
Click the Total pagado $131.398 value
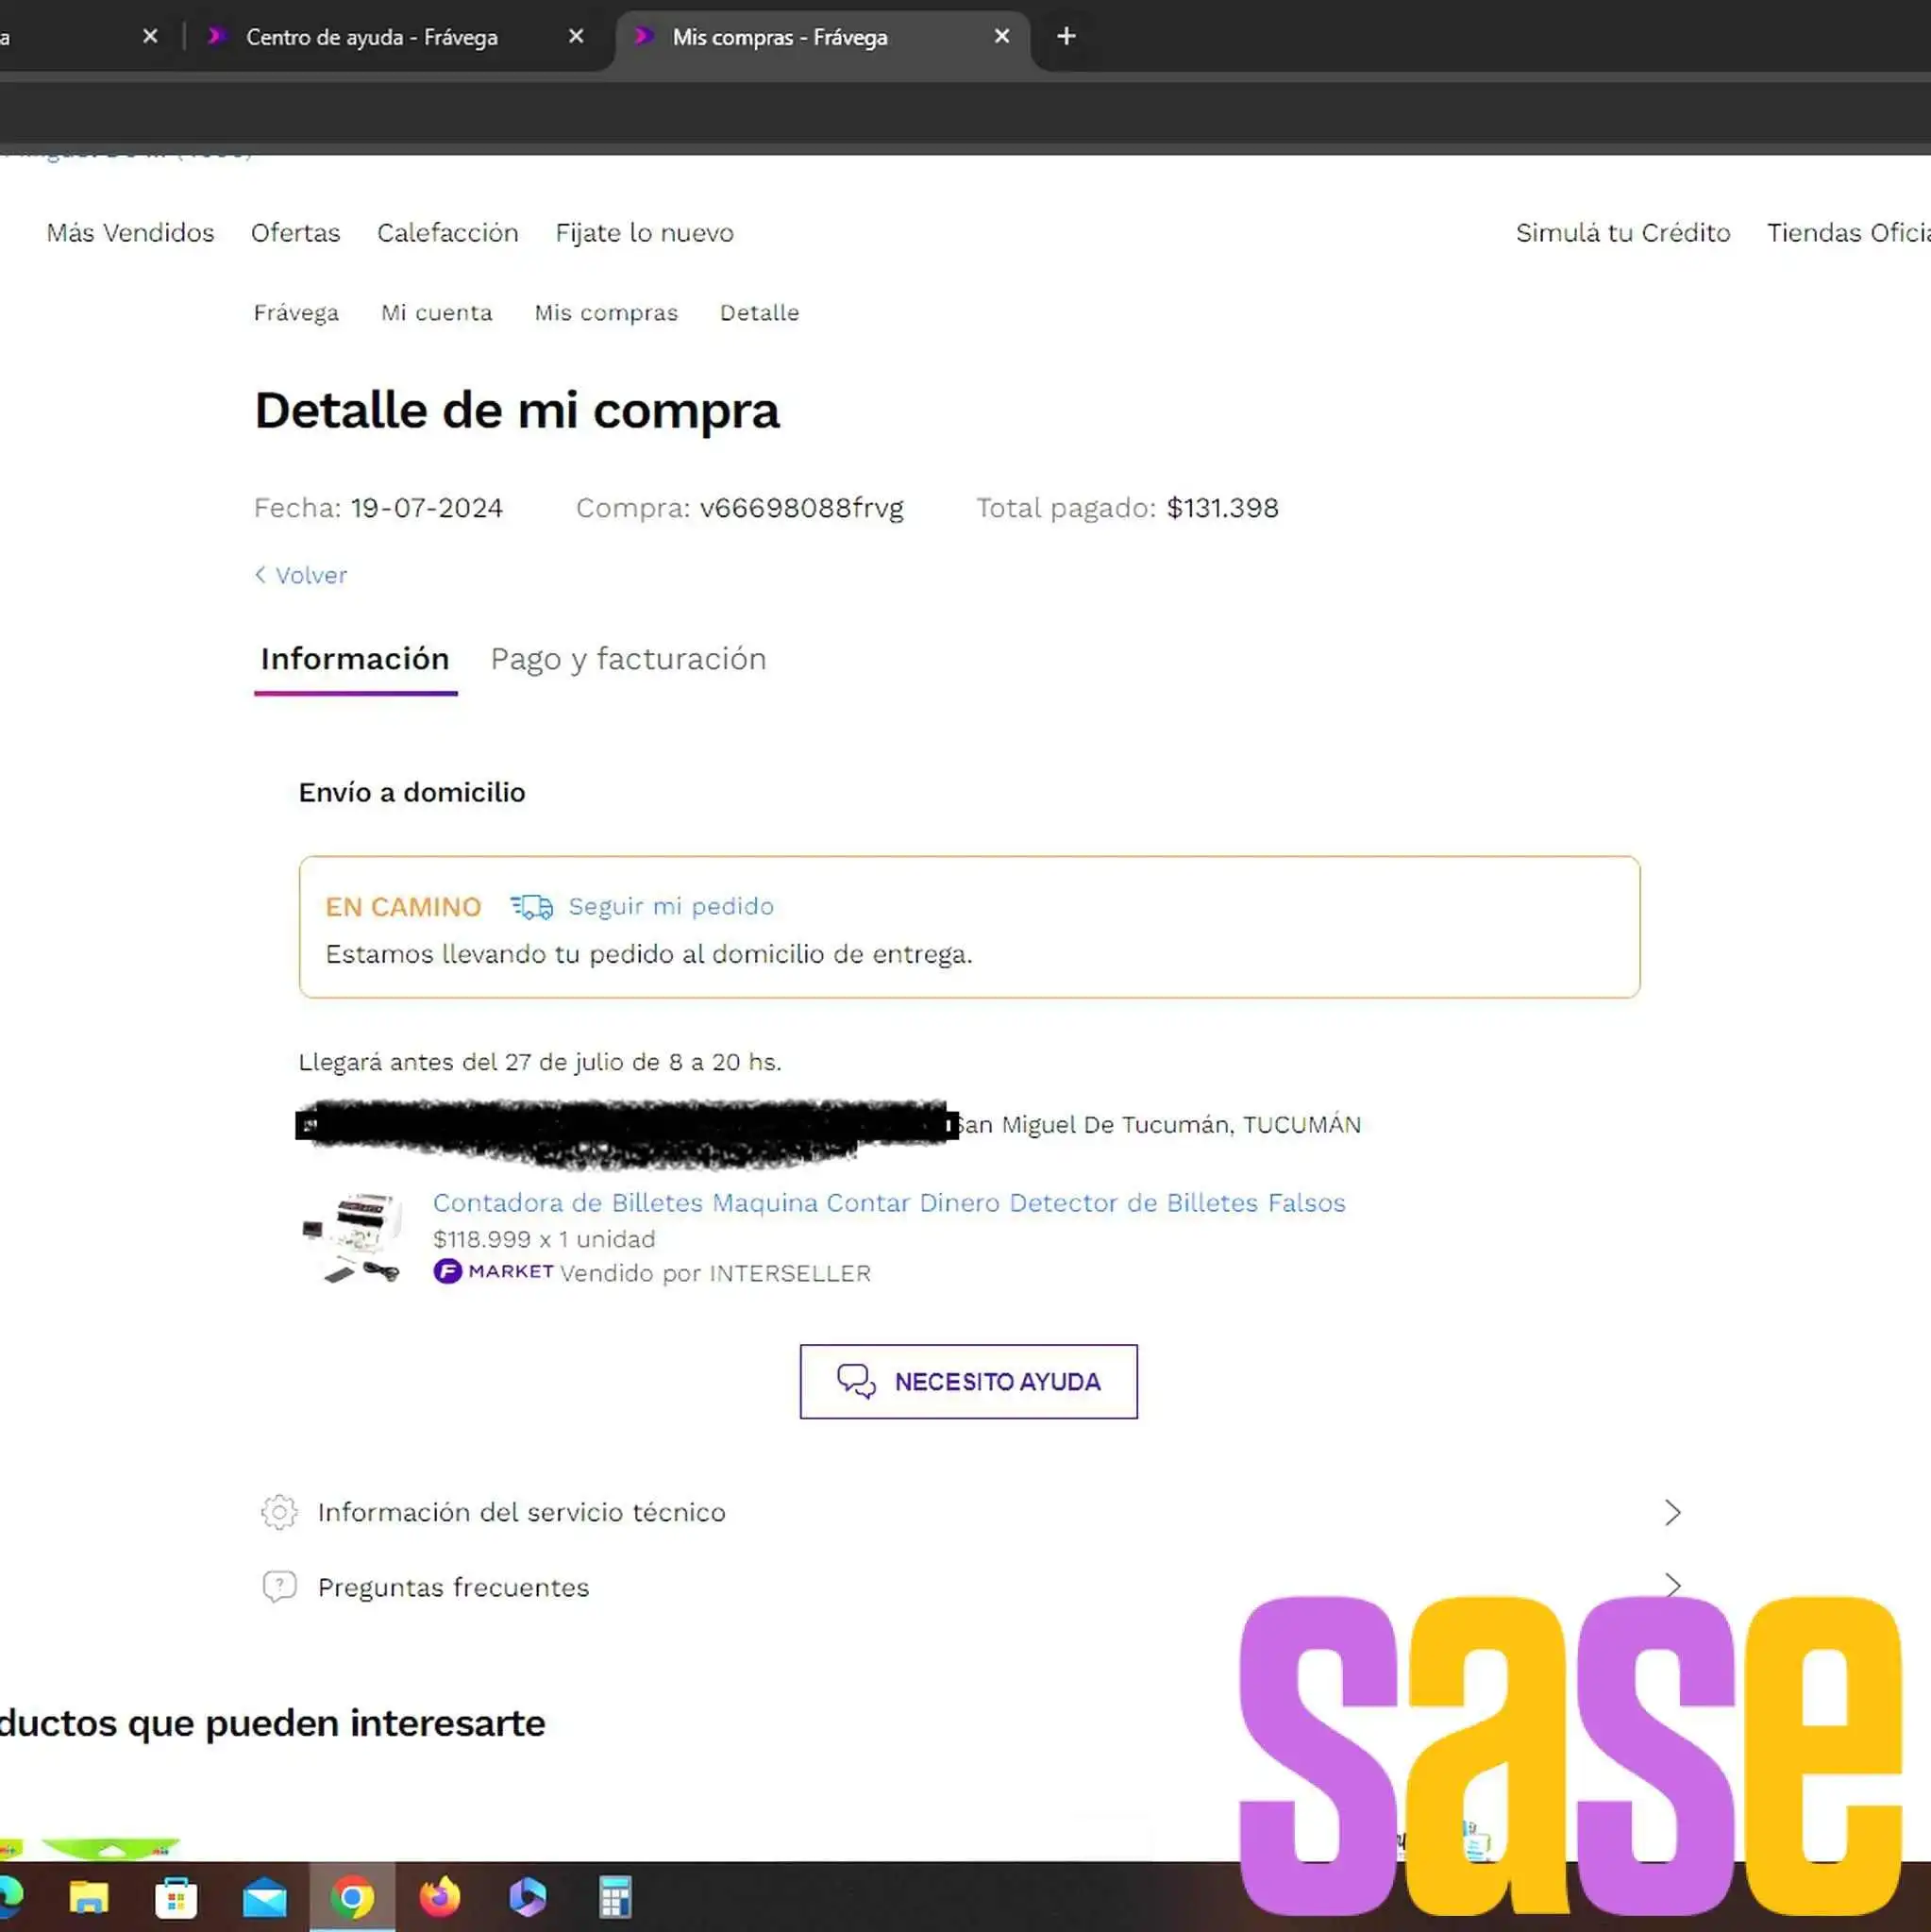[1222, 509]
